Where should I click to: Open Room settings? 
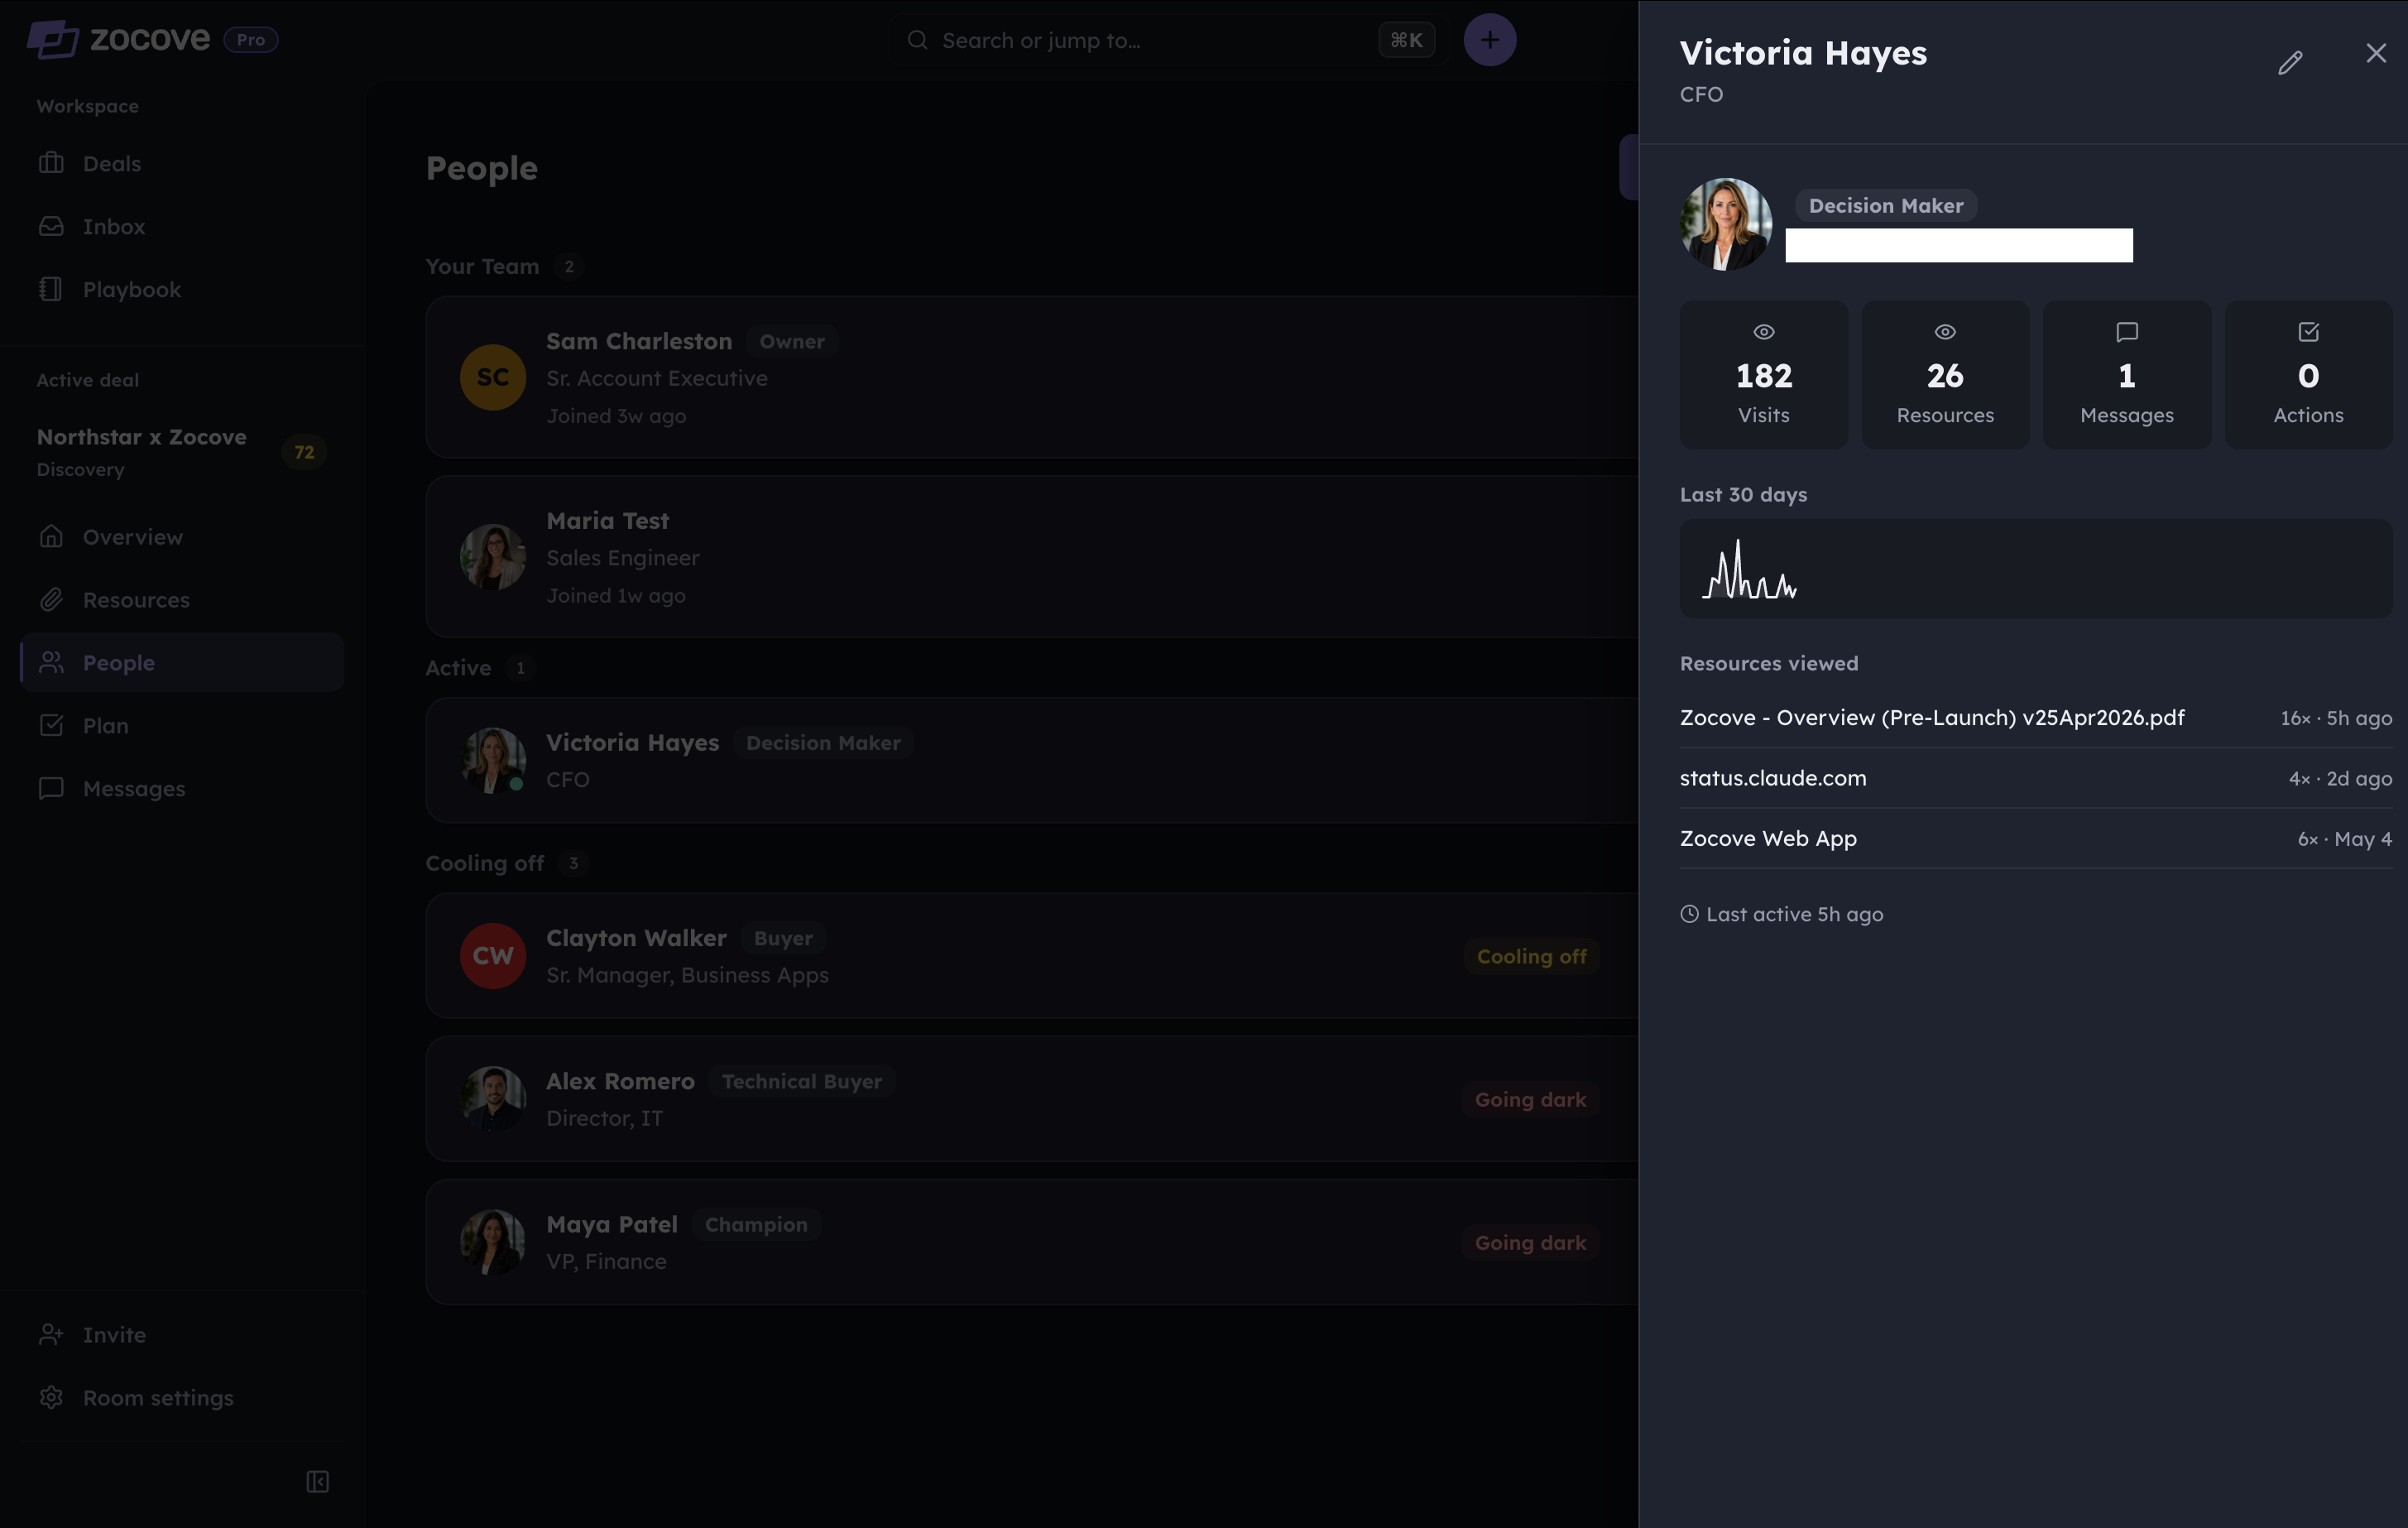182,1397
